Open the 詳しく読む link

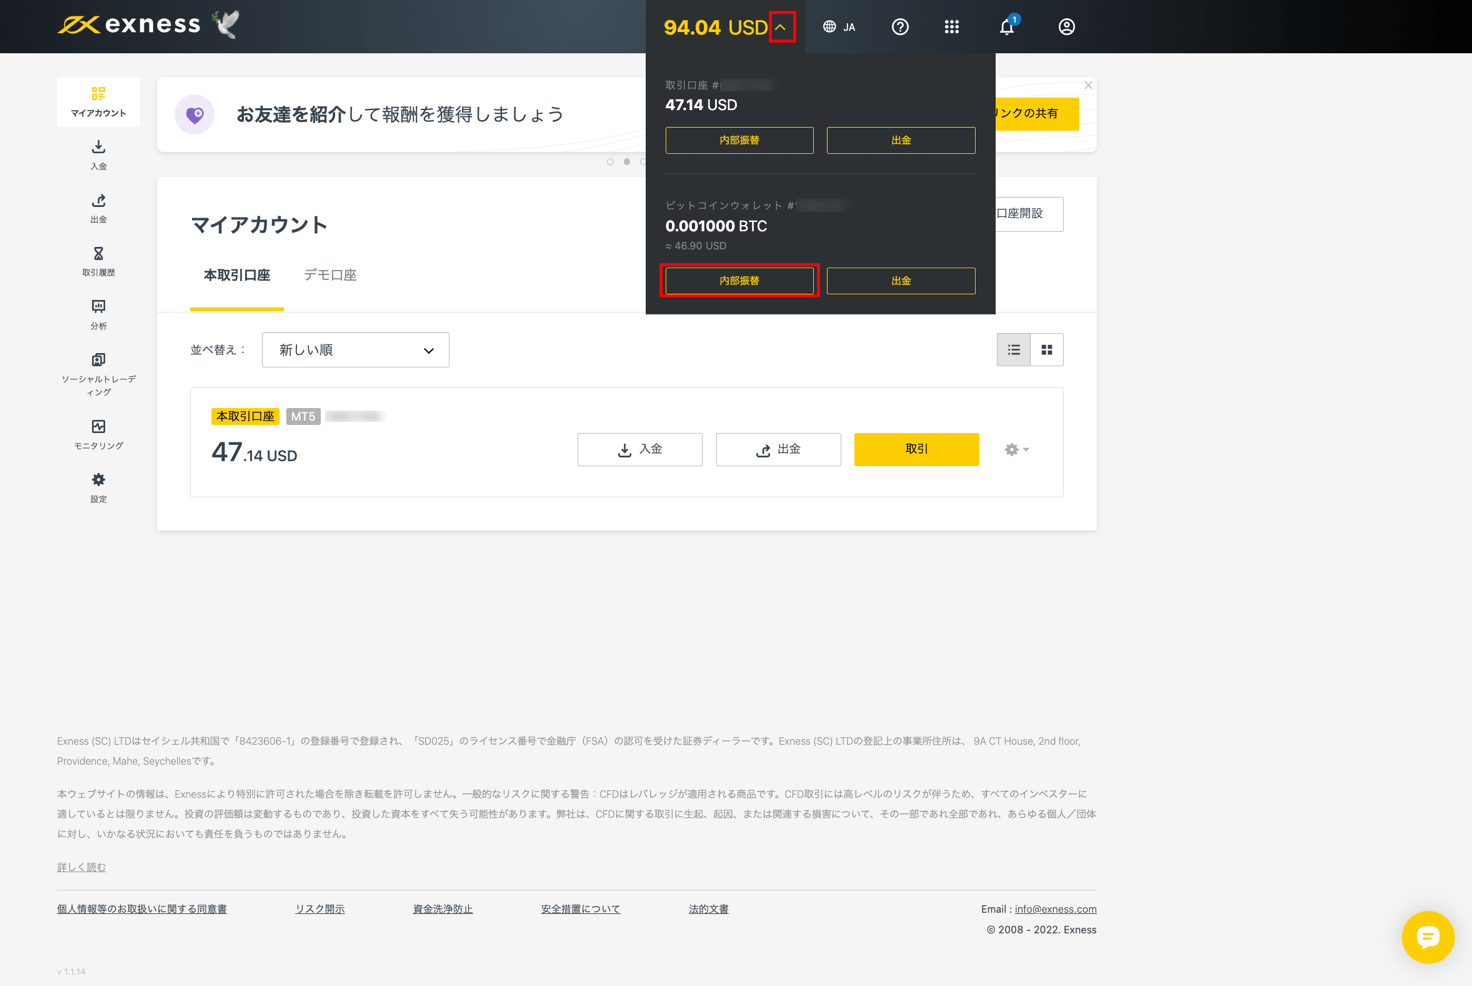pyautogui.click(x=81, y=867)
